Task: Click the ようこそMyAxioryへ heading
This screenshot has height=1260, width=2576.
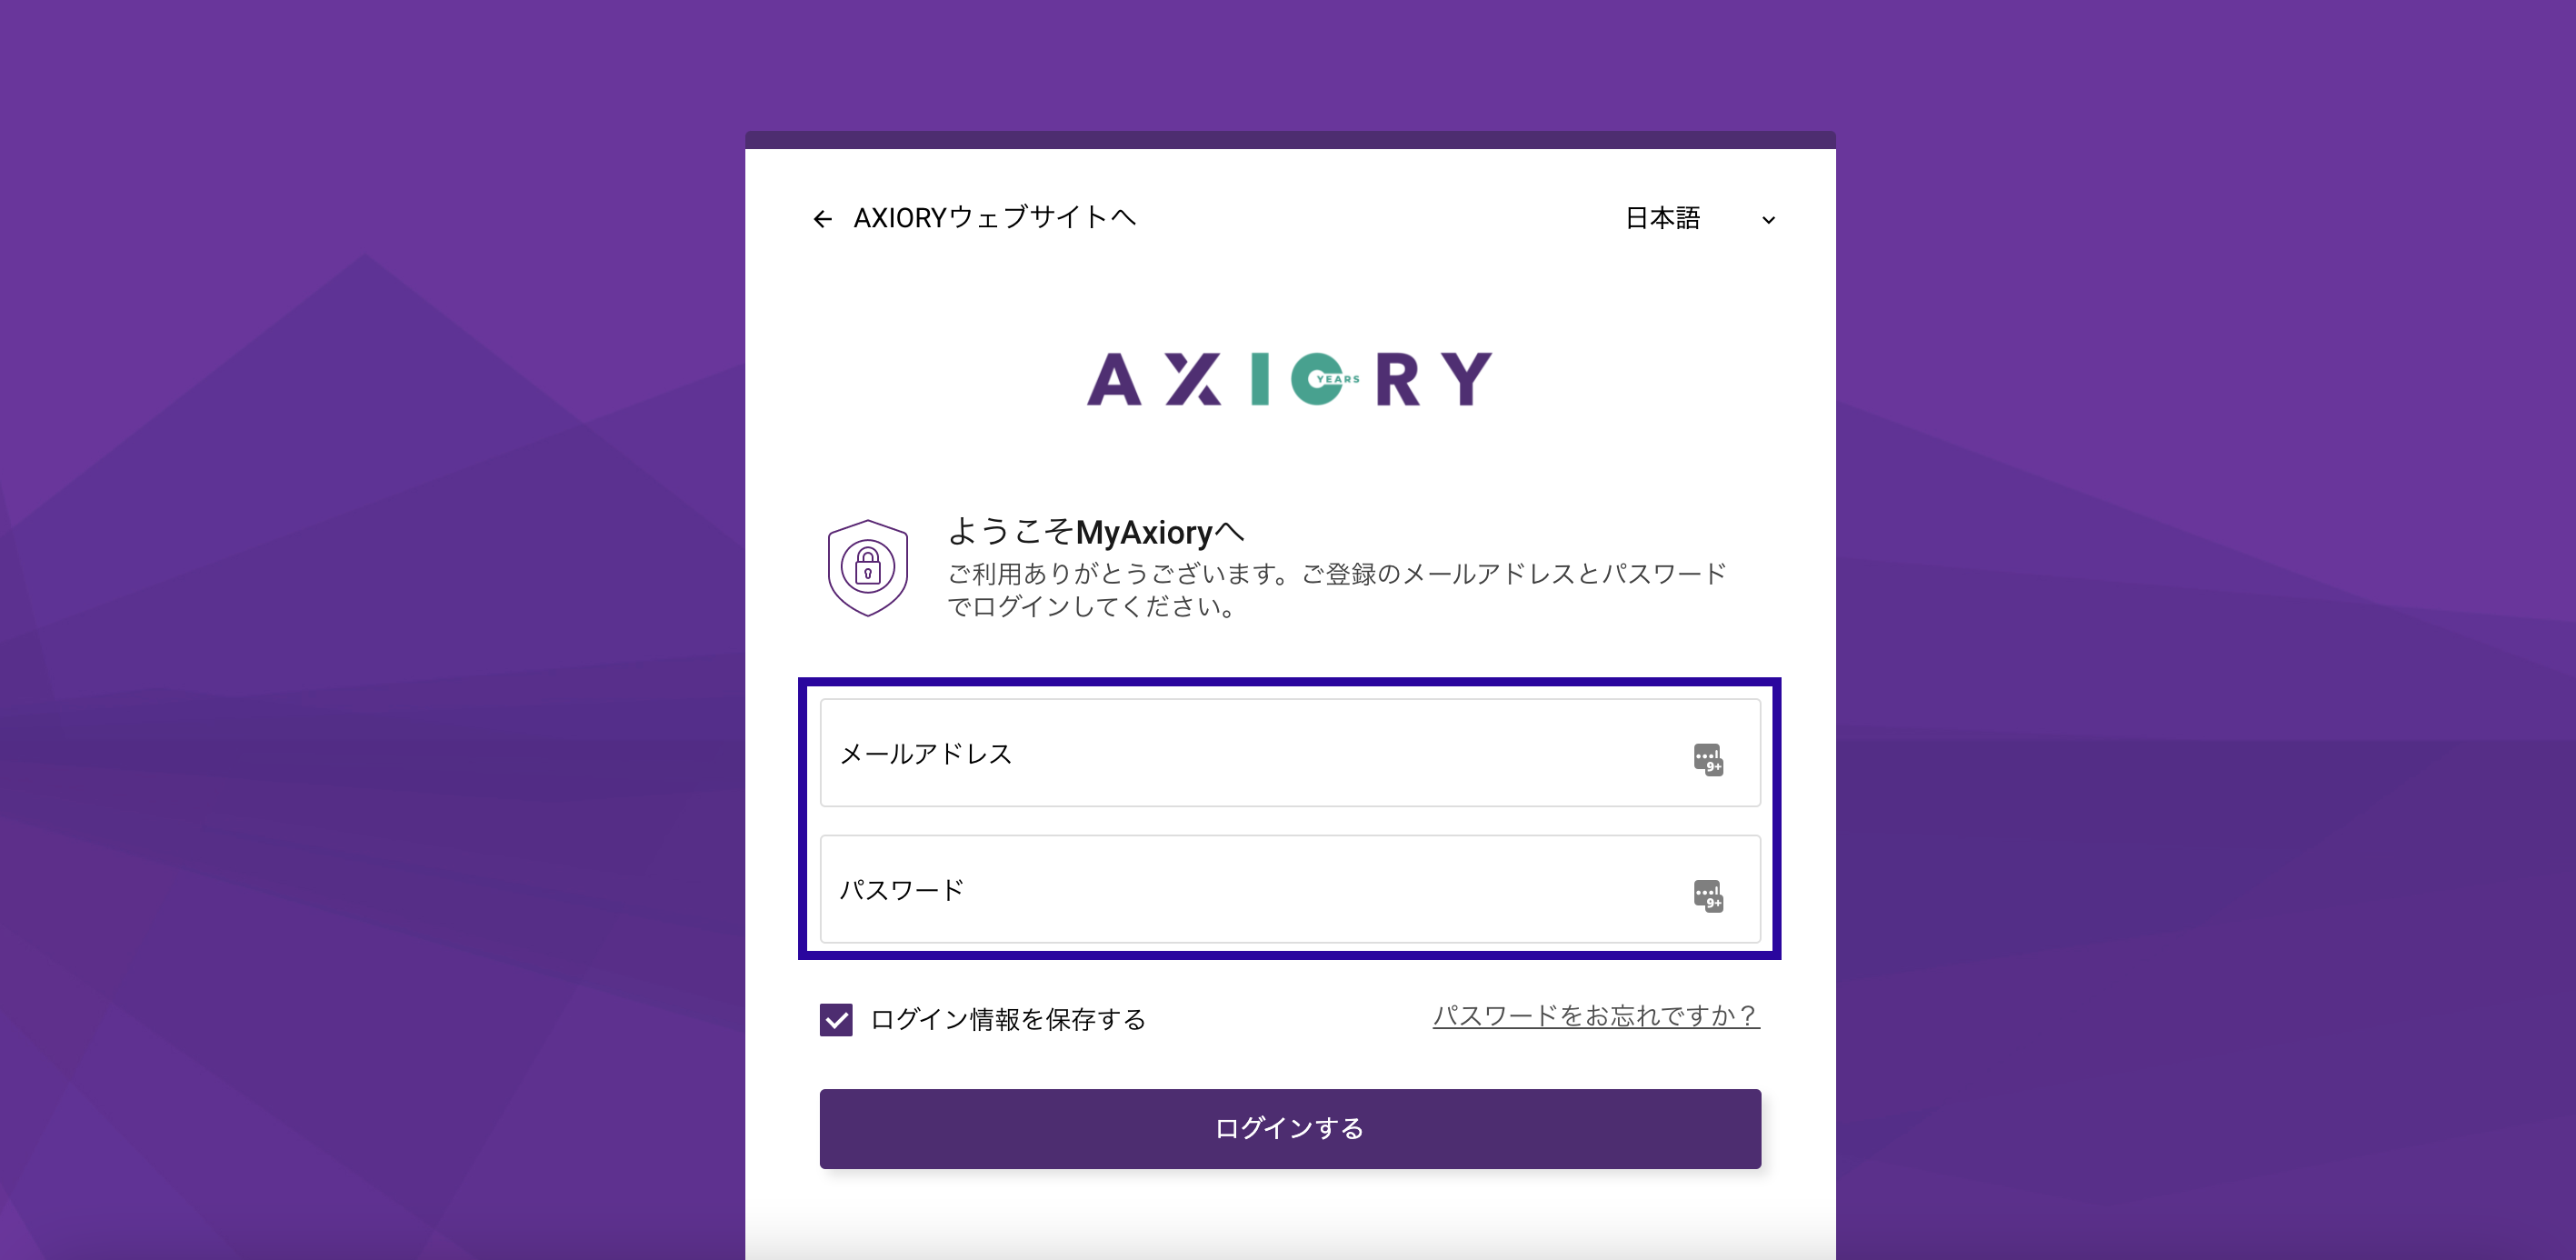Action: click(1095, 532)
